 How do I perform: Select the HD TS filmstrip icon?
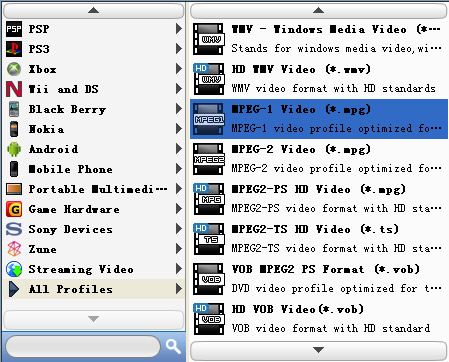pyautogui.click(x=209, y=239)
